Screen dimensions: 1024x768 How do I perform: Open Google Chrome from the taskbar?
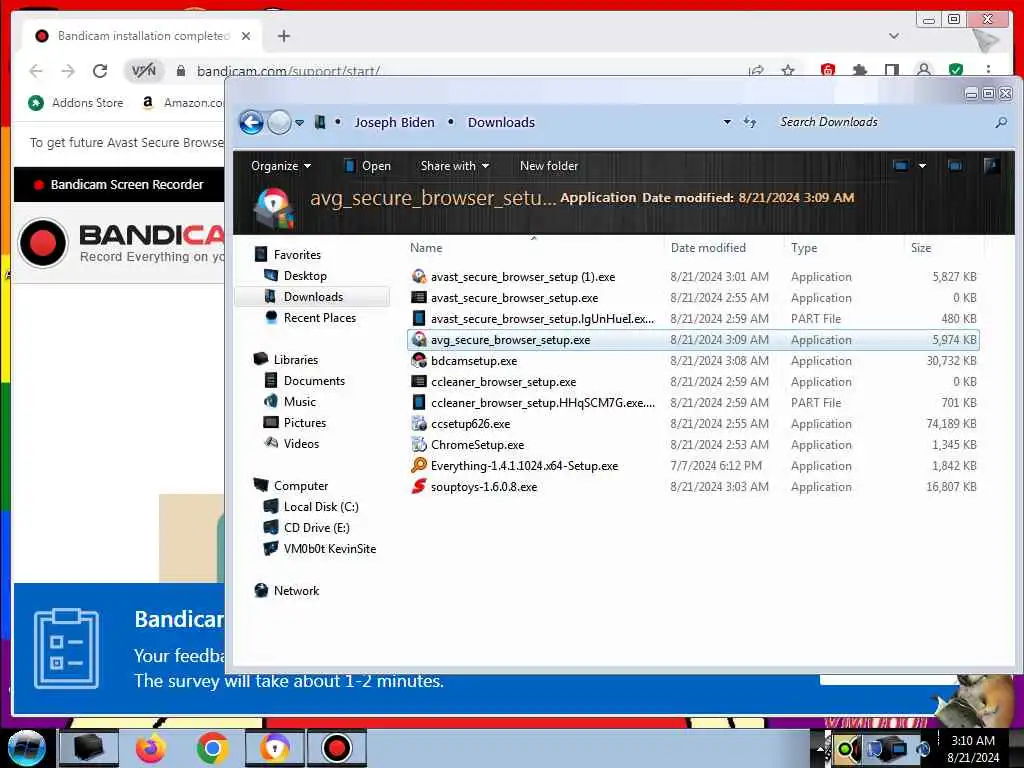212,748
